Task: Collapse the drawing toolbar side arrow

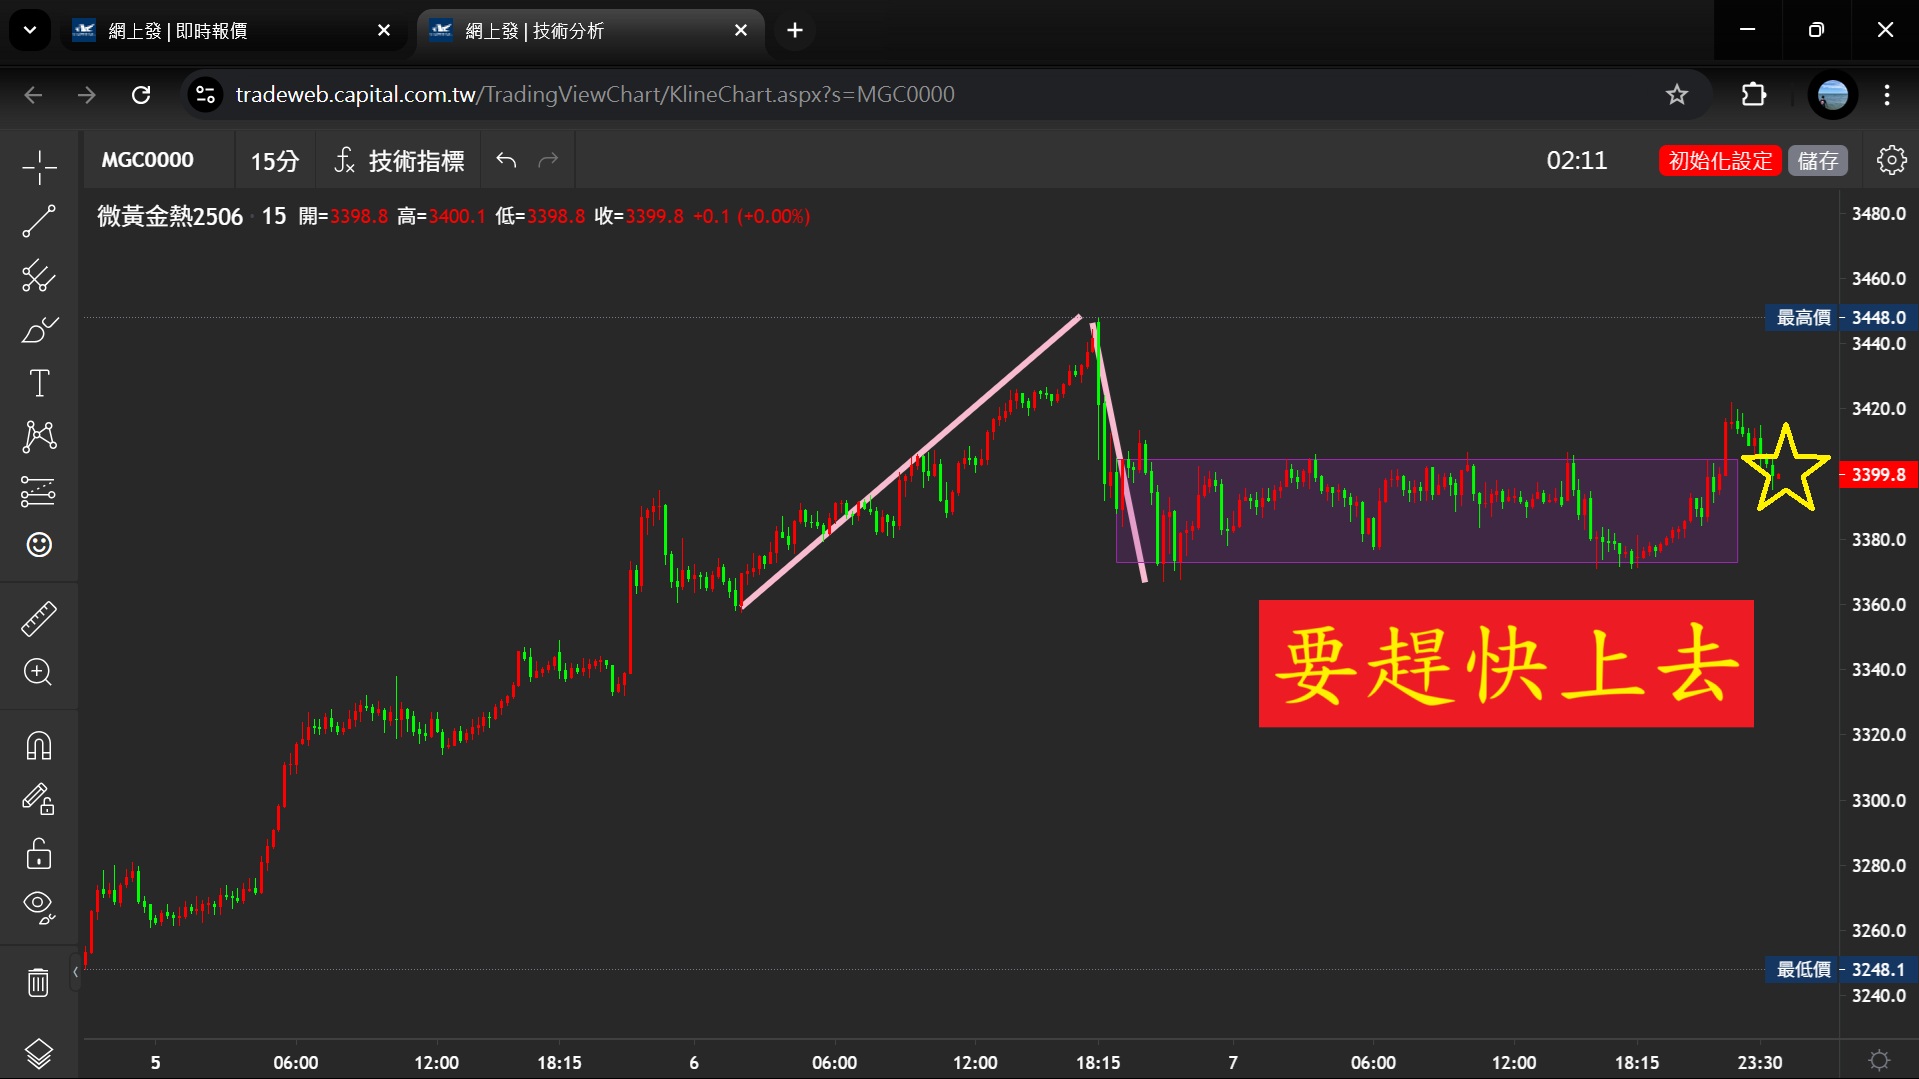Action: [x=75, y=972]
